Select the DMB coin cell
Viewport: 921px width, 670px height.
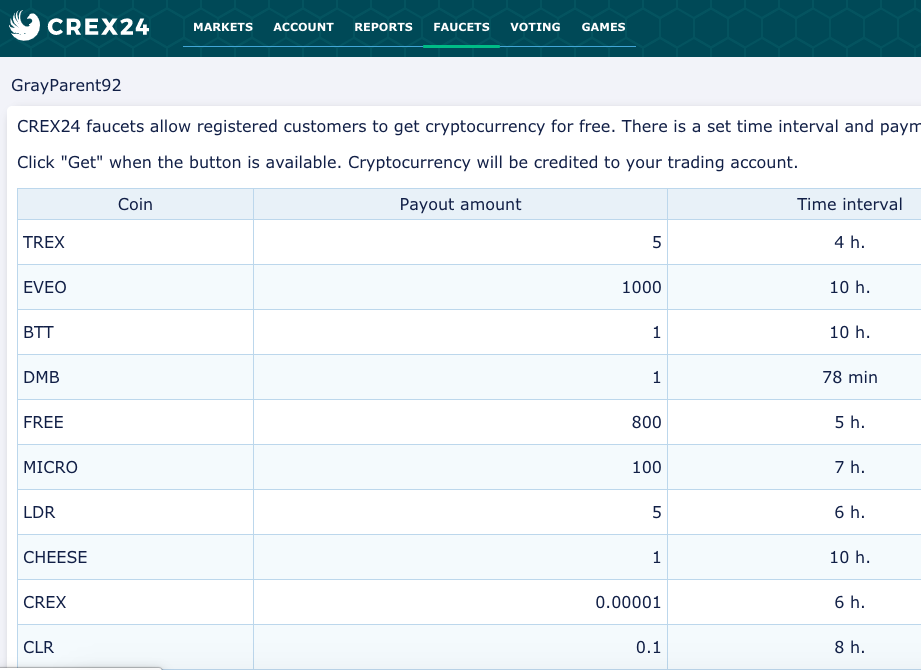point(135,377)
